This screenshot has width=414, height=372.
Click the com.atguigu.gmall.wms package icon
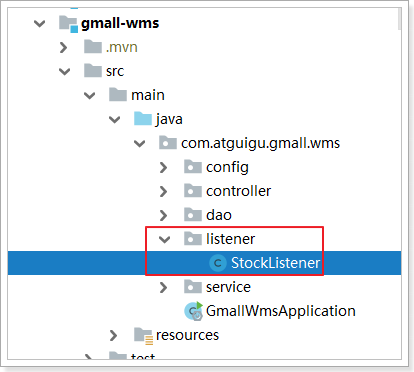click(168, 143)
